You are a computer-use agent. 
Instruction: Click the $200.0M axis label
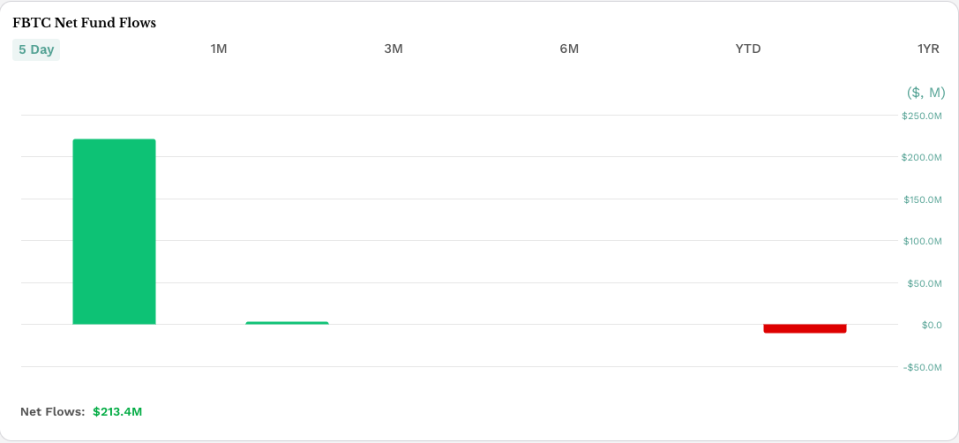[x=922, y=158]
